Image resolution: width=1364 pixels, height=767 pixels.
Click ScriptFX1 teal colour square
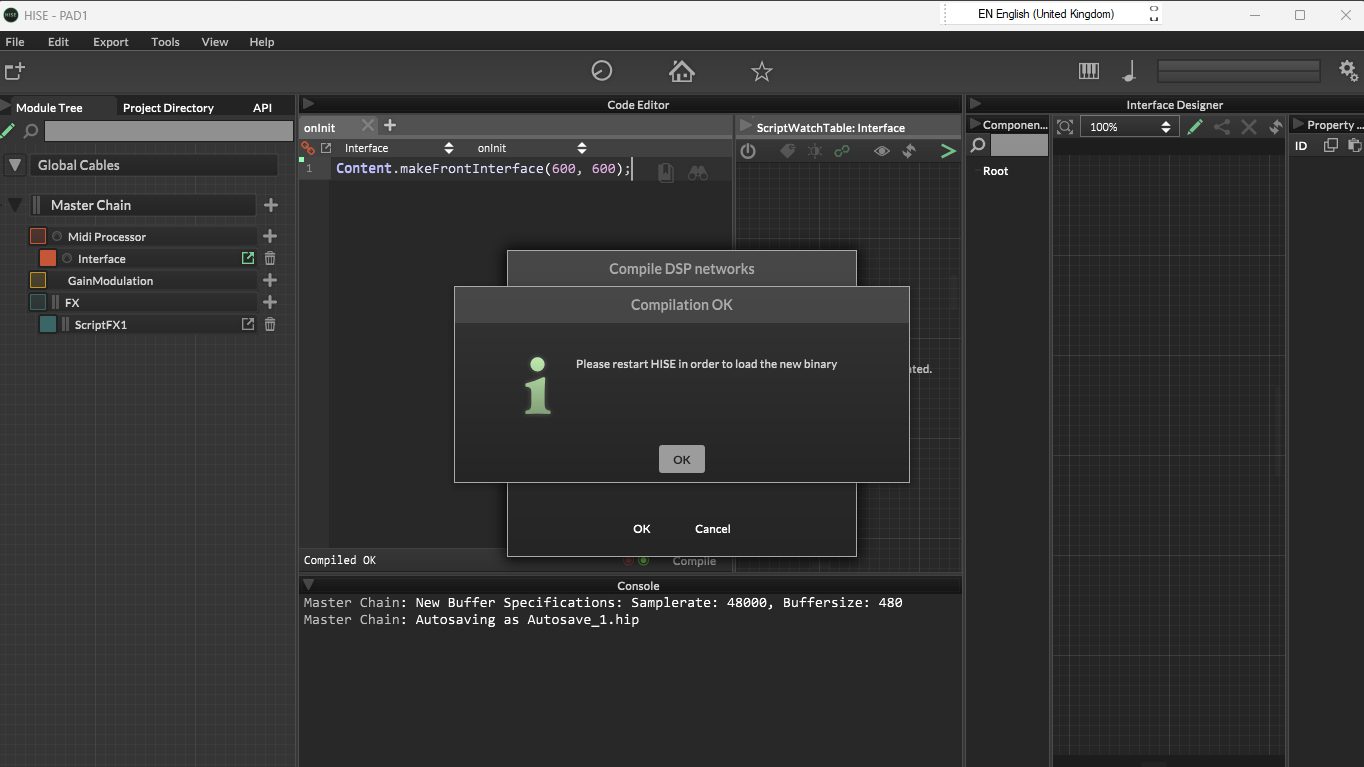(x=48, y=324)
